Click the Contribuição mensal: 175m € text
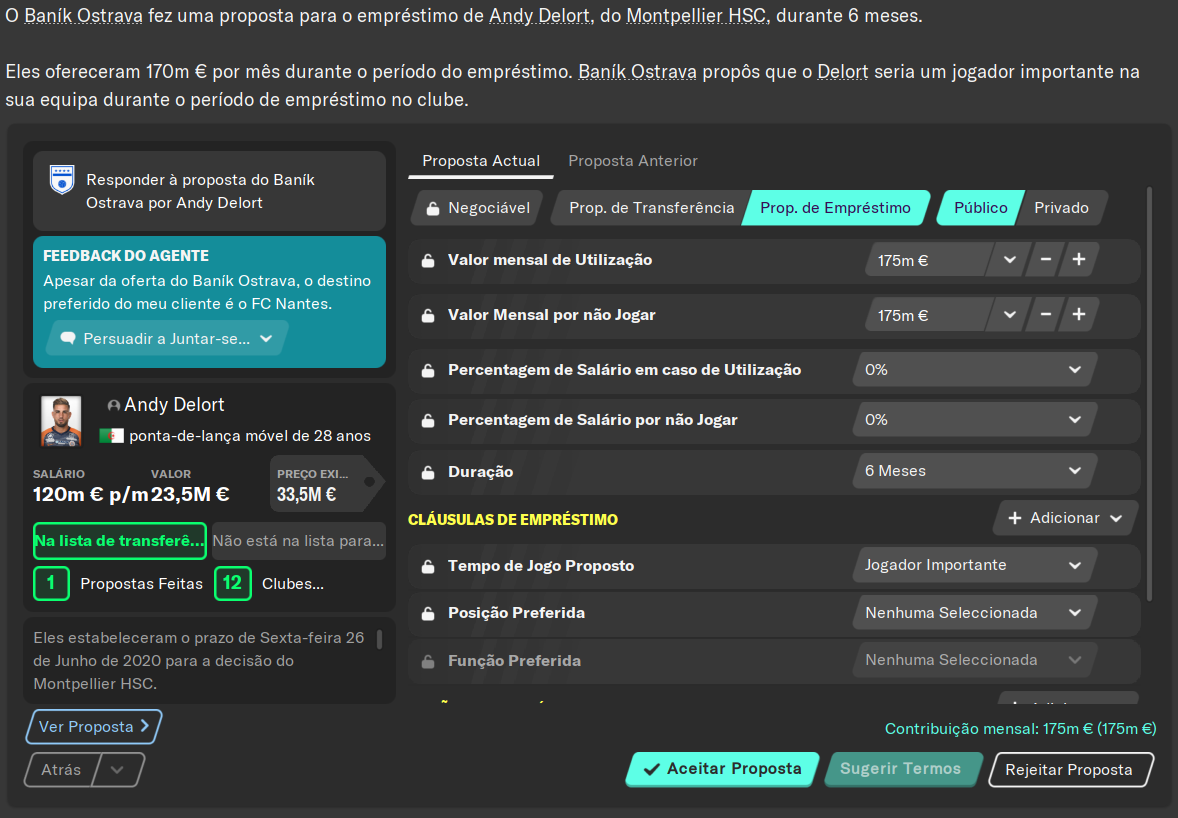 pos(1020,729)
